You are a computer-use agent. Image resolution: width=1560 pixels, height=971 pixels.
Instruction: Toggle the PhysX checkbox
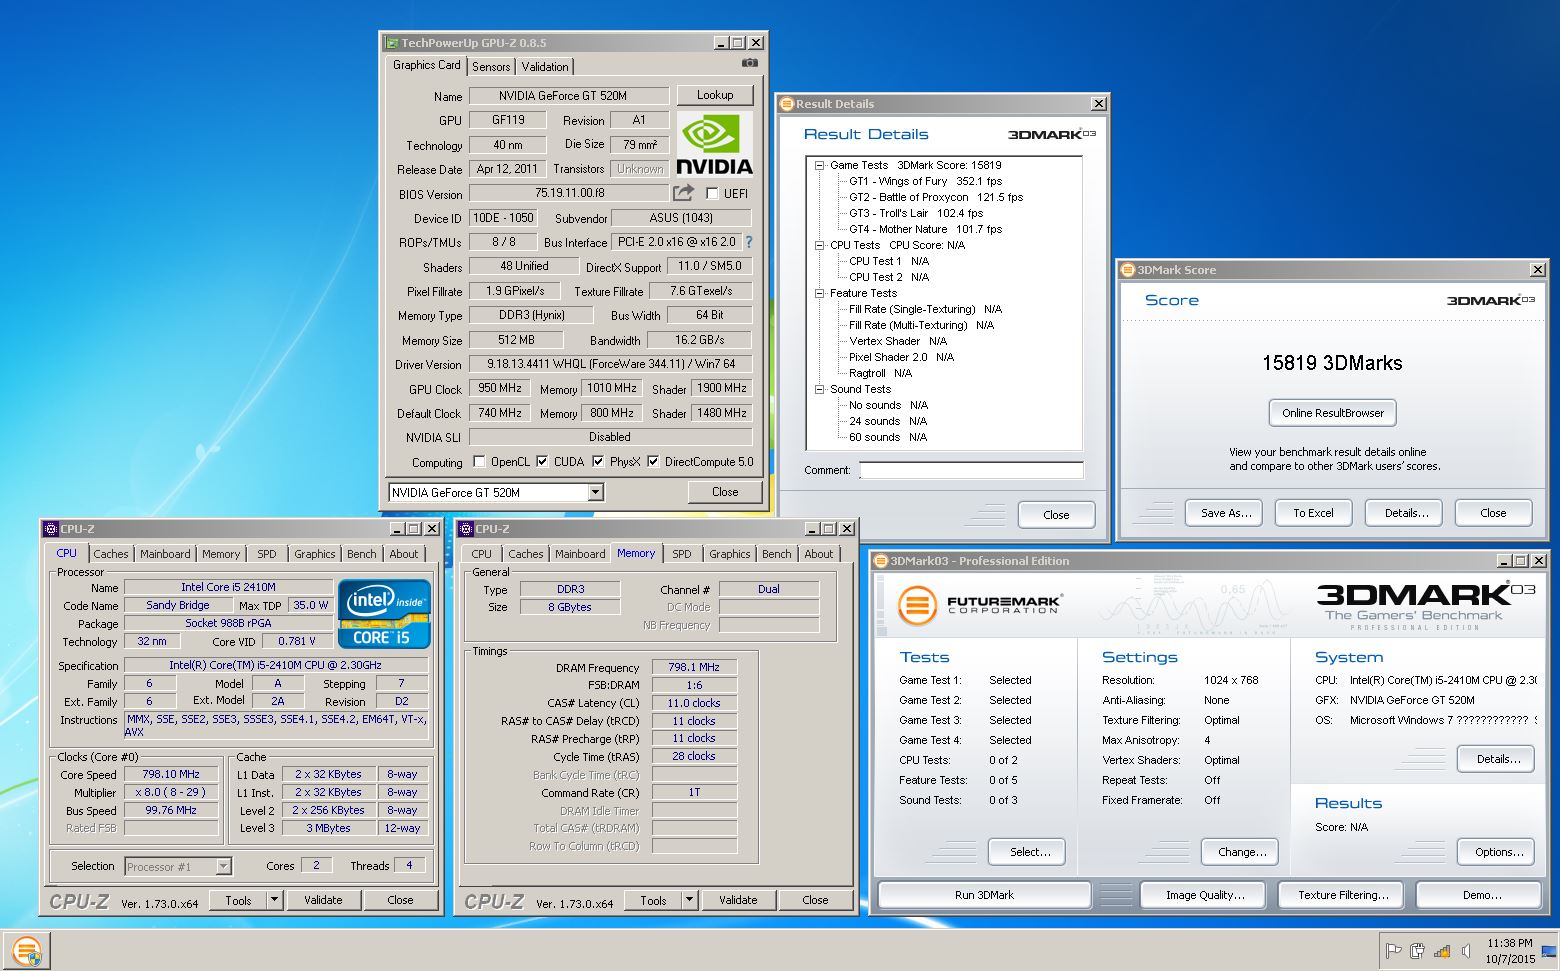pyautogui.click(x=598, y=461)
